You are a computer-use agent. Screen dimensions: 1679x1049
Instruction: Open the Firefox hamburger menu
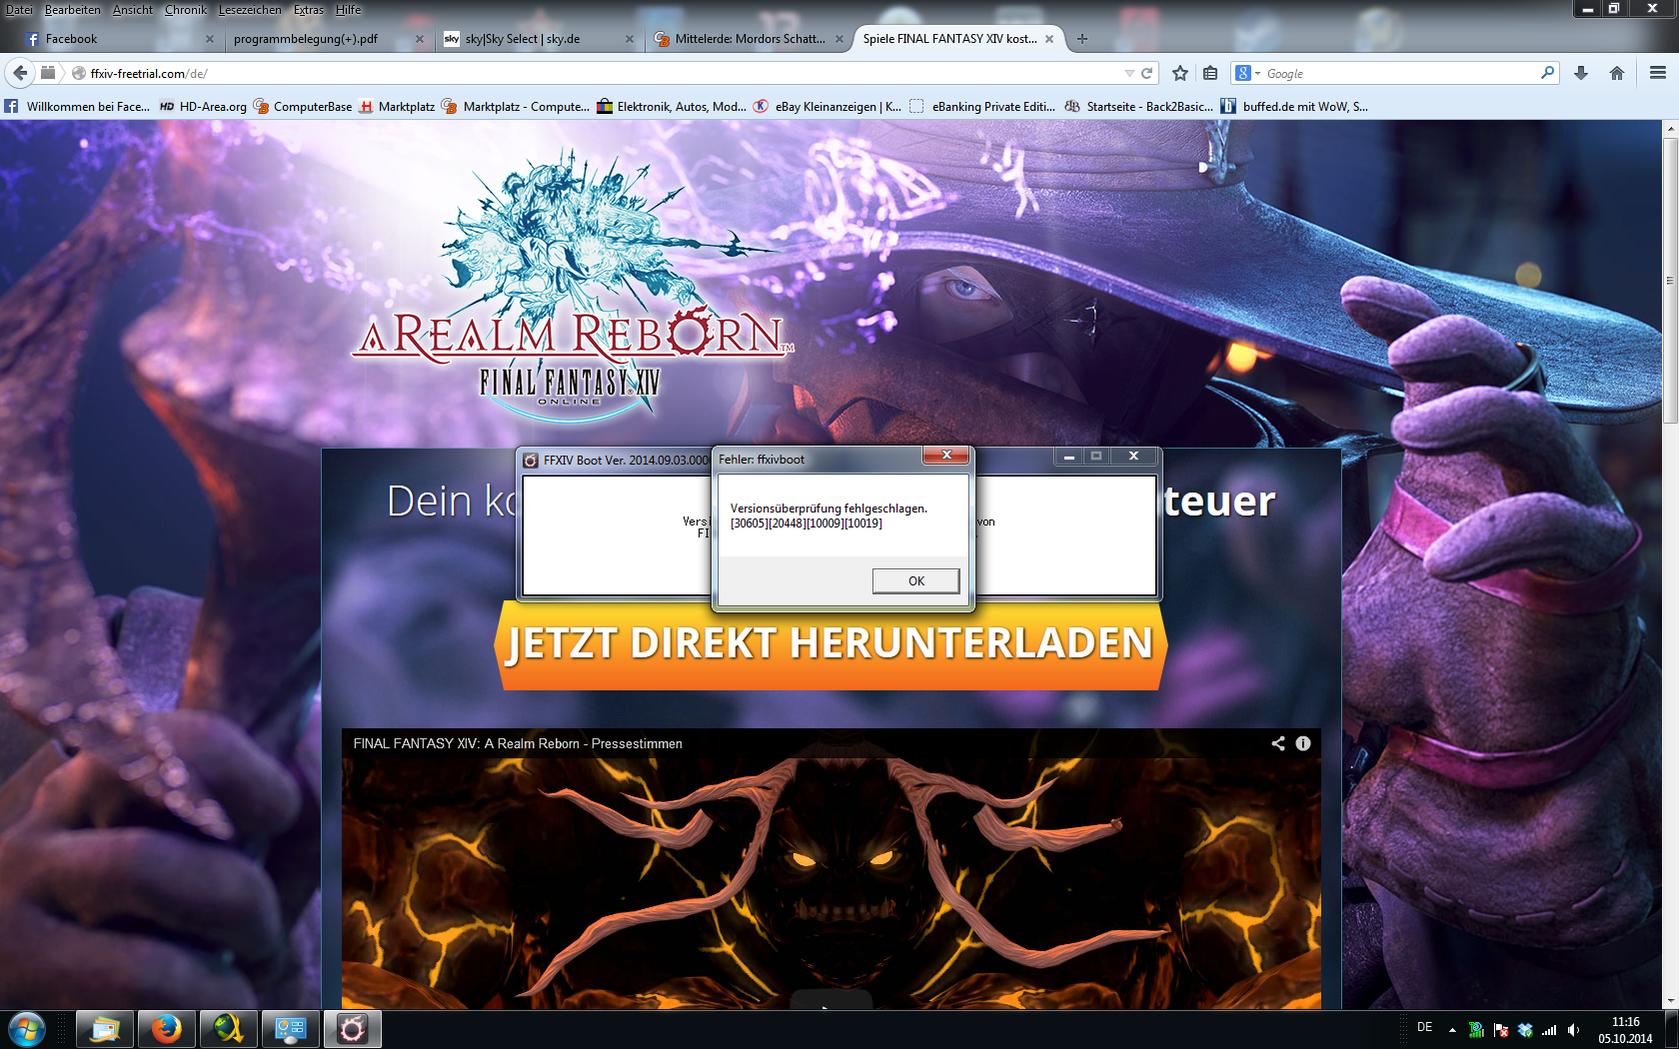coord(1657,73)
